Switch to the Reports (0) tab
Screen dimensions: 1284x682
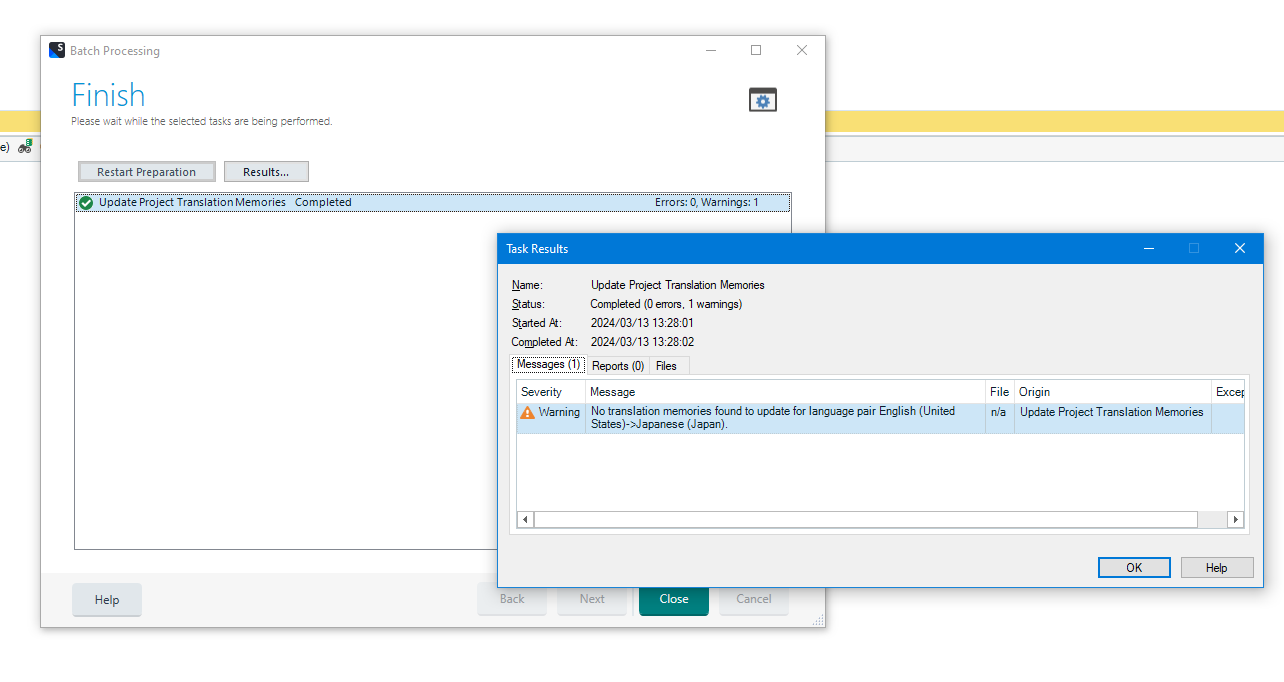(618, 366)
